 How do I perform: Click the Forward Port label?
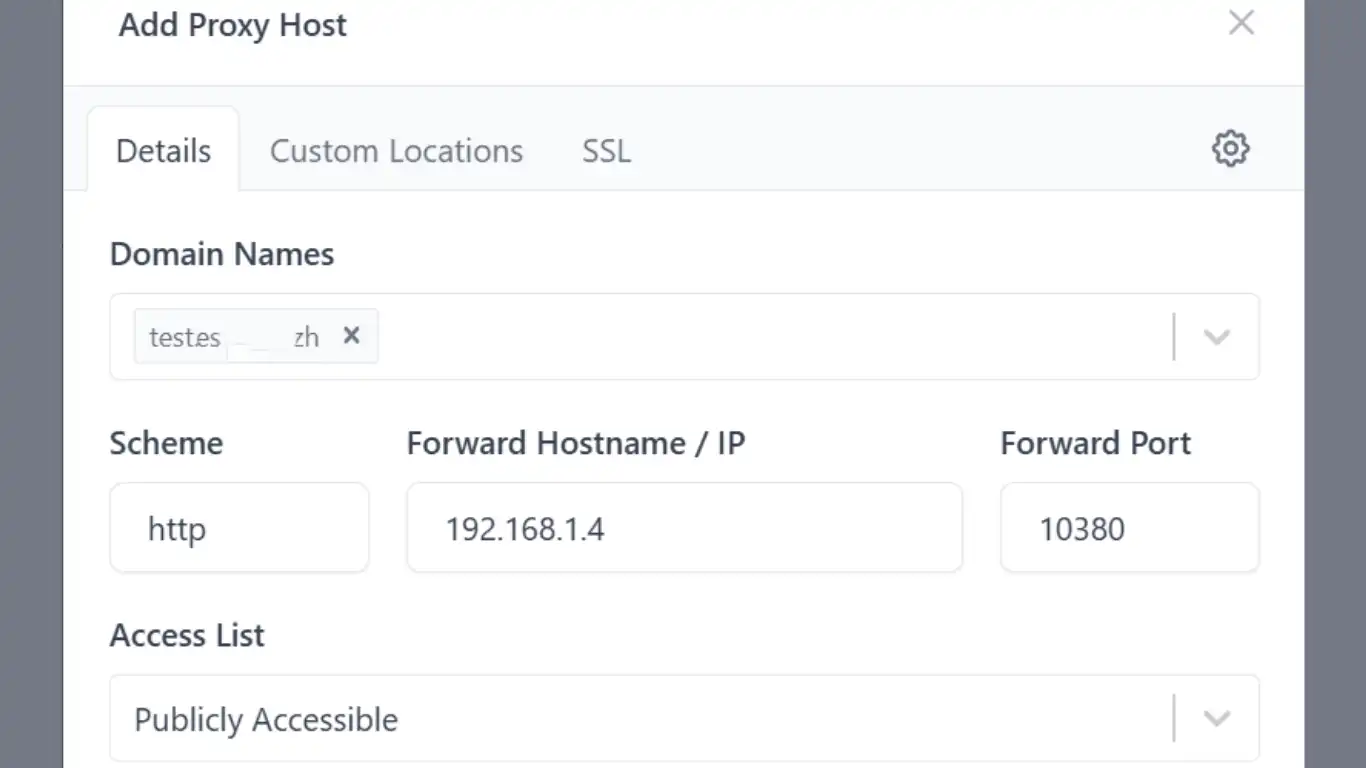tap(1095, 443)
